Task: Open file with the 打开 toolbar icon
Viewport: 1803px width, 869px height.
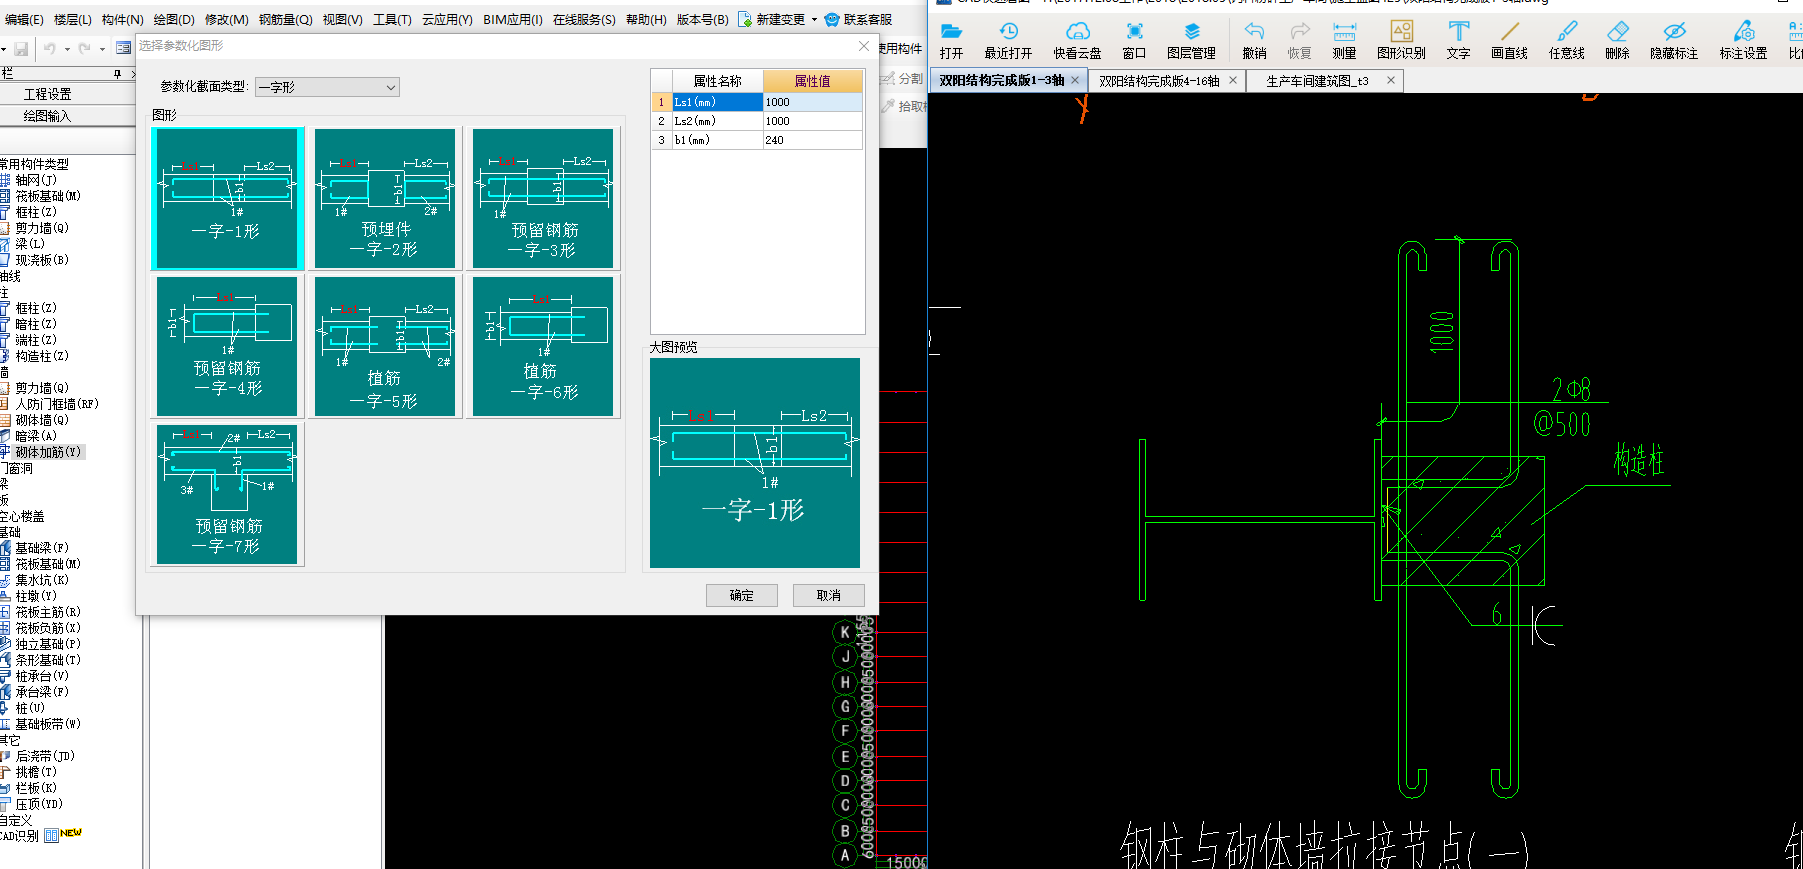Action: (x=951, y=40)
